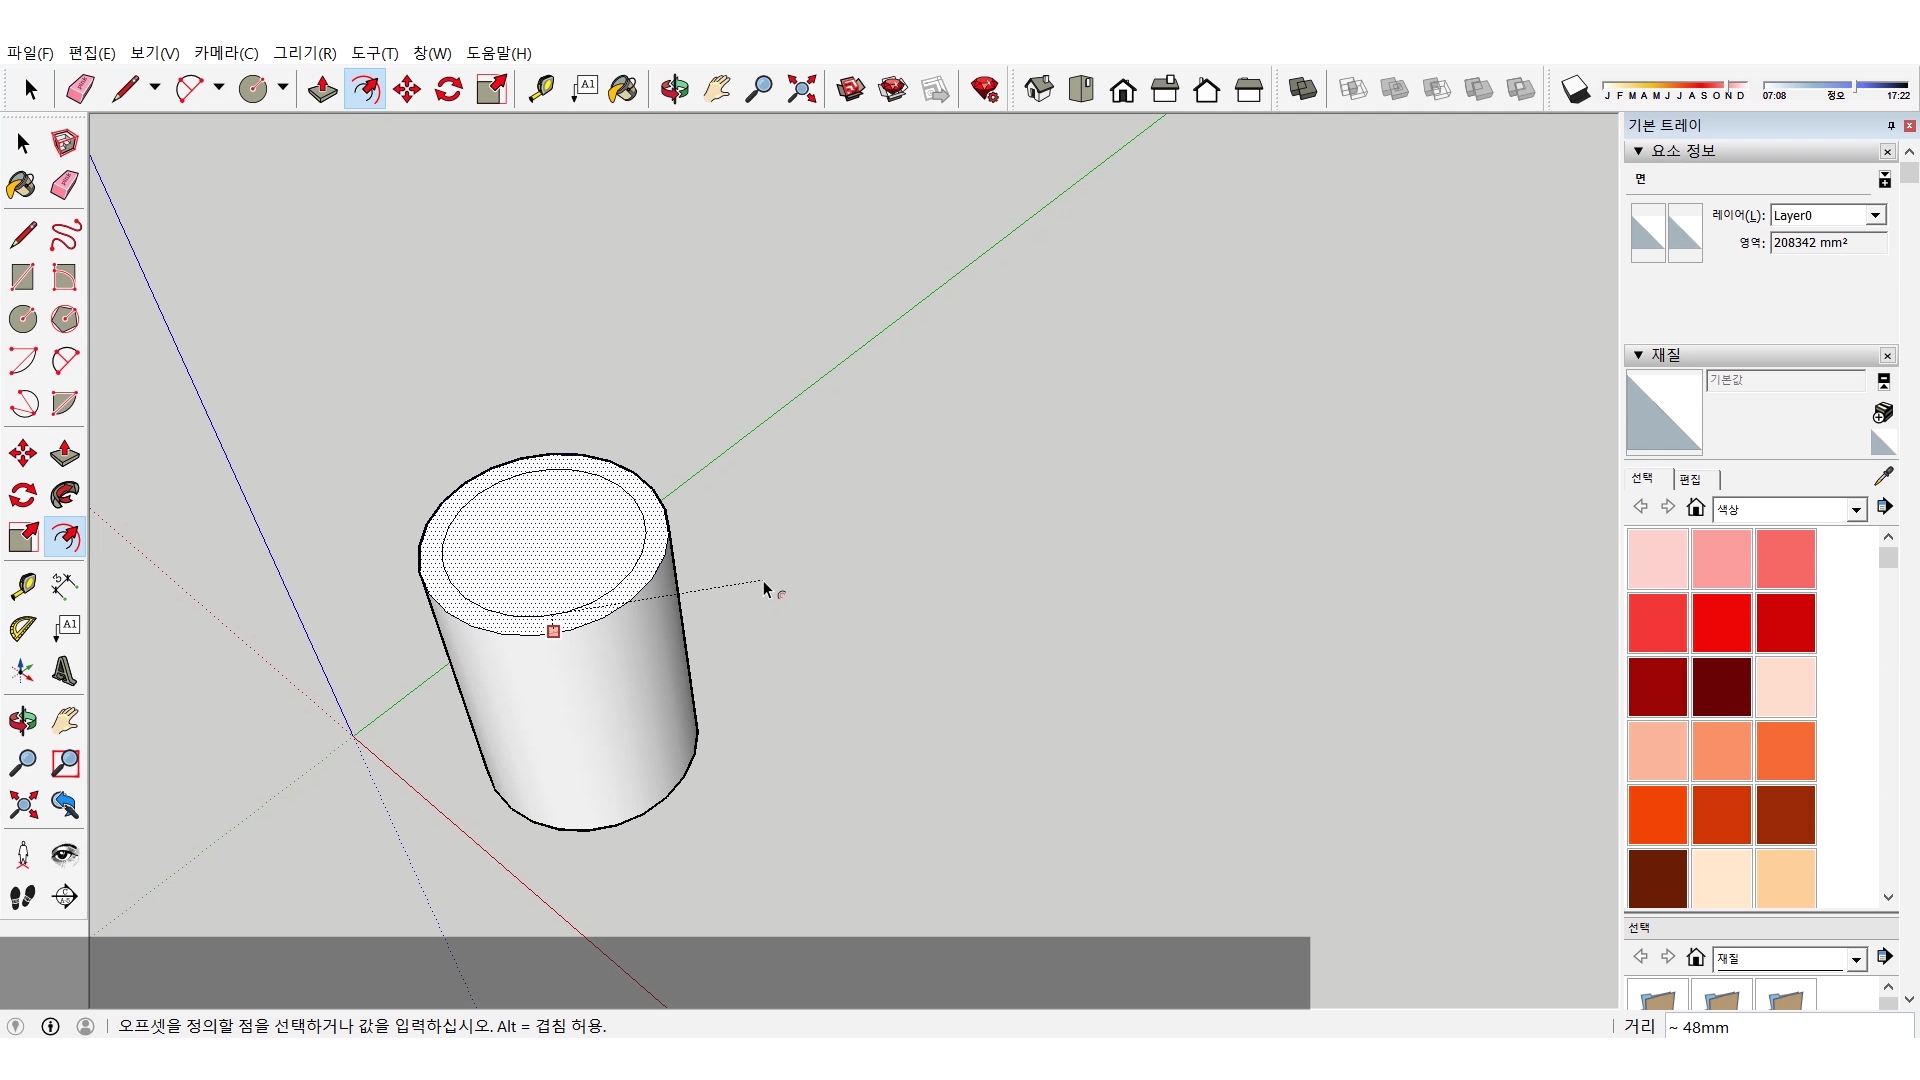The height and width of the screenshot is (1080, 1920).
Task: Switch to the 편집 materials tab
Action: pos(1690,479)
